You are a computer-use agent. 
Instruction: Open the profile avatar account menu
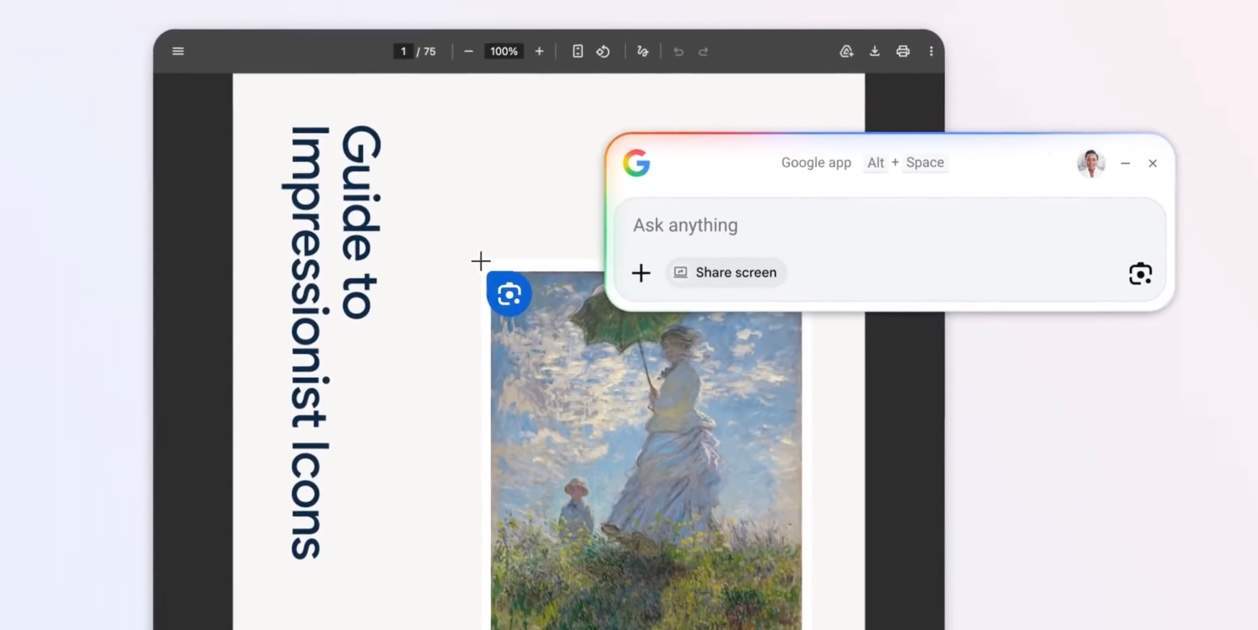pos(1090,163)
